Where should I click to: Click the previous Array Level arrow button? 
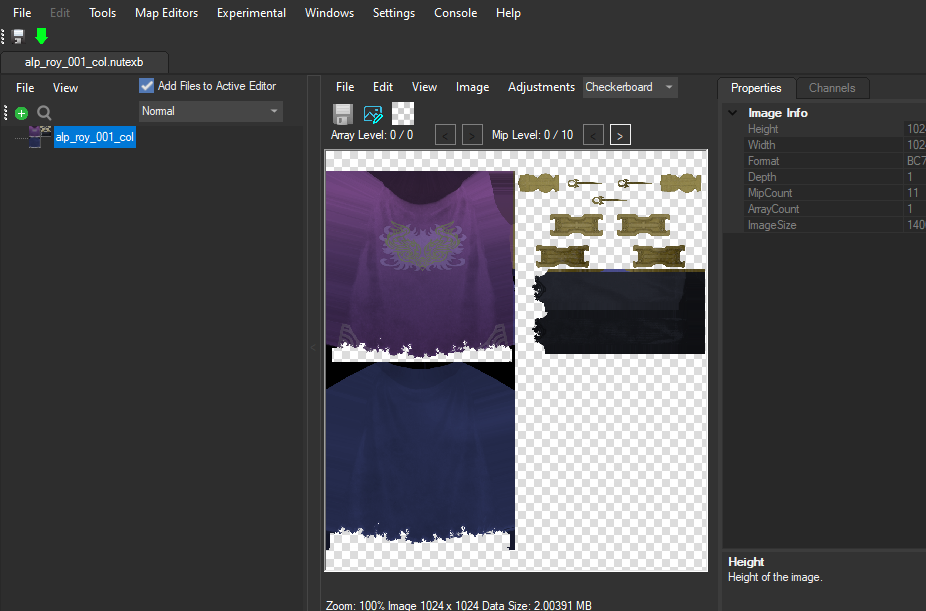click(445, 134)
